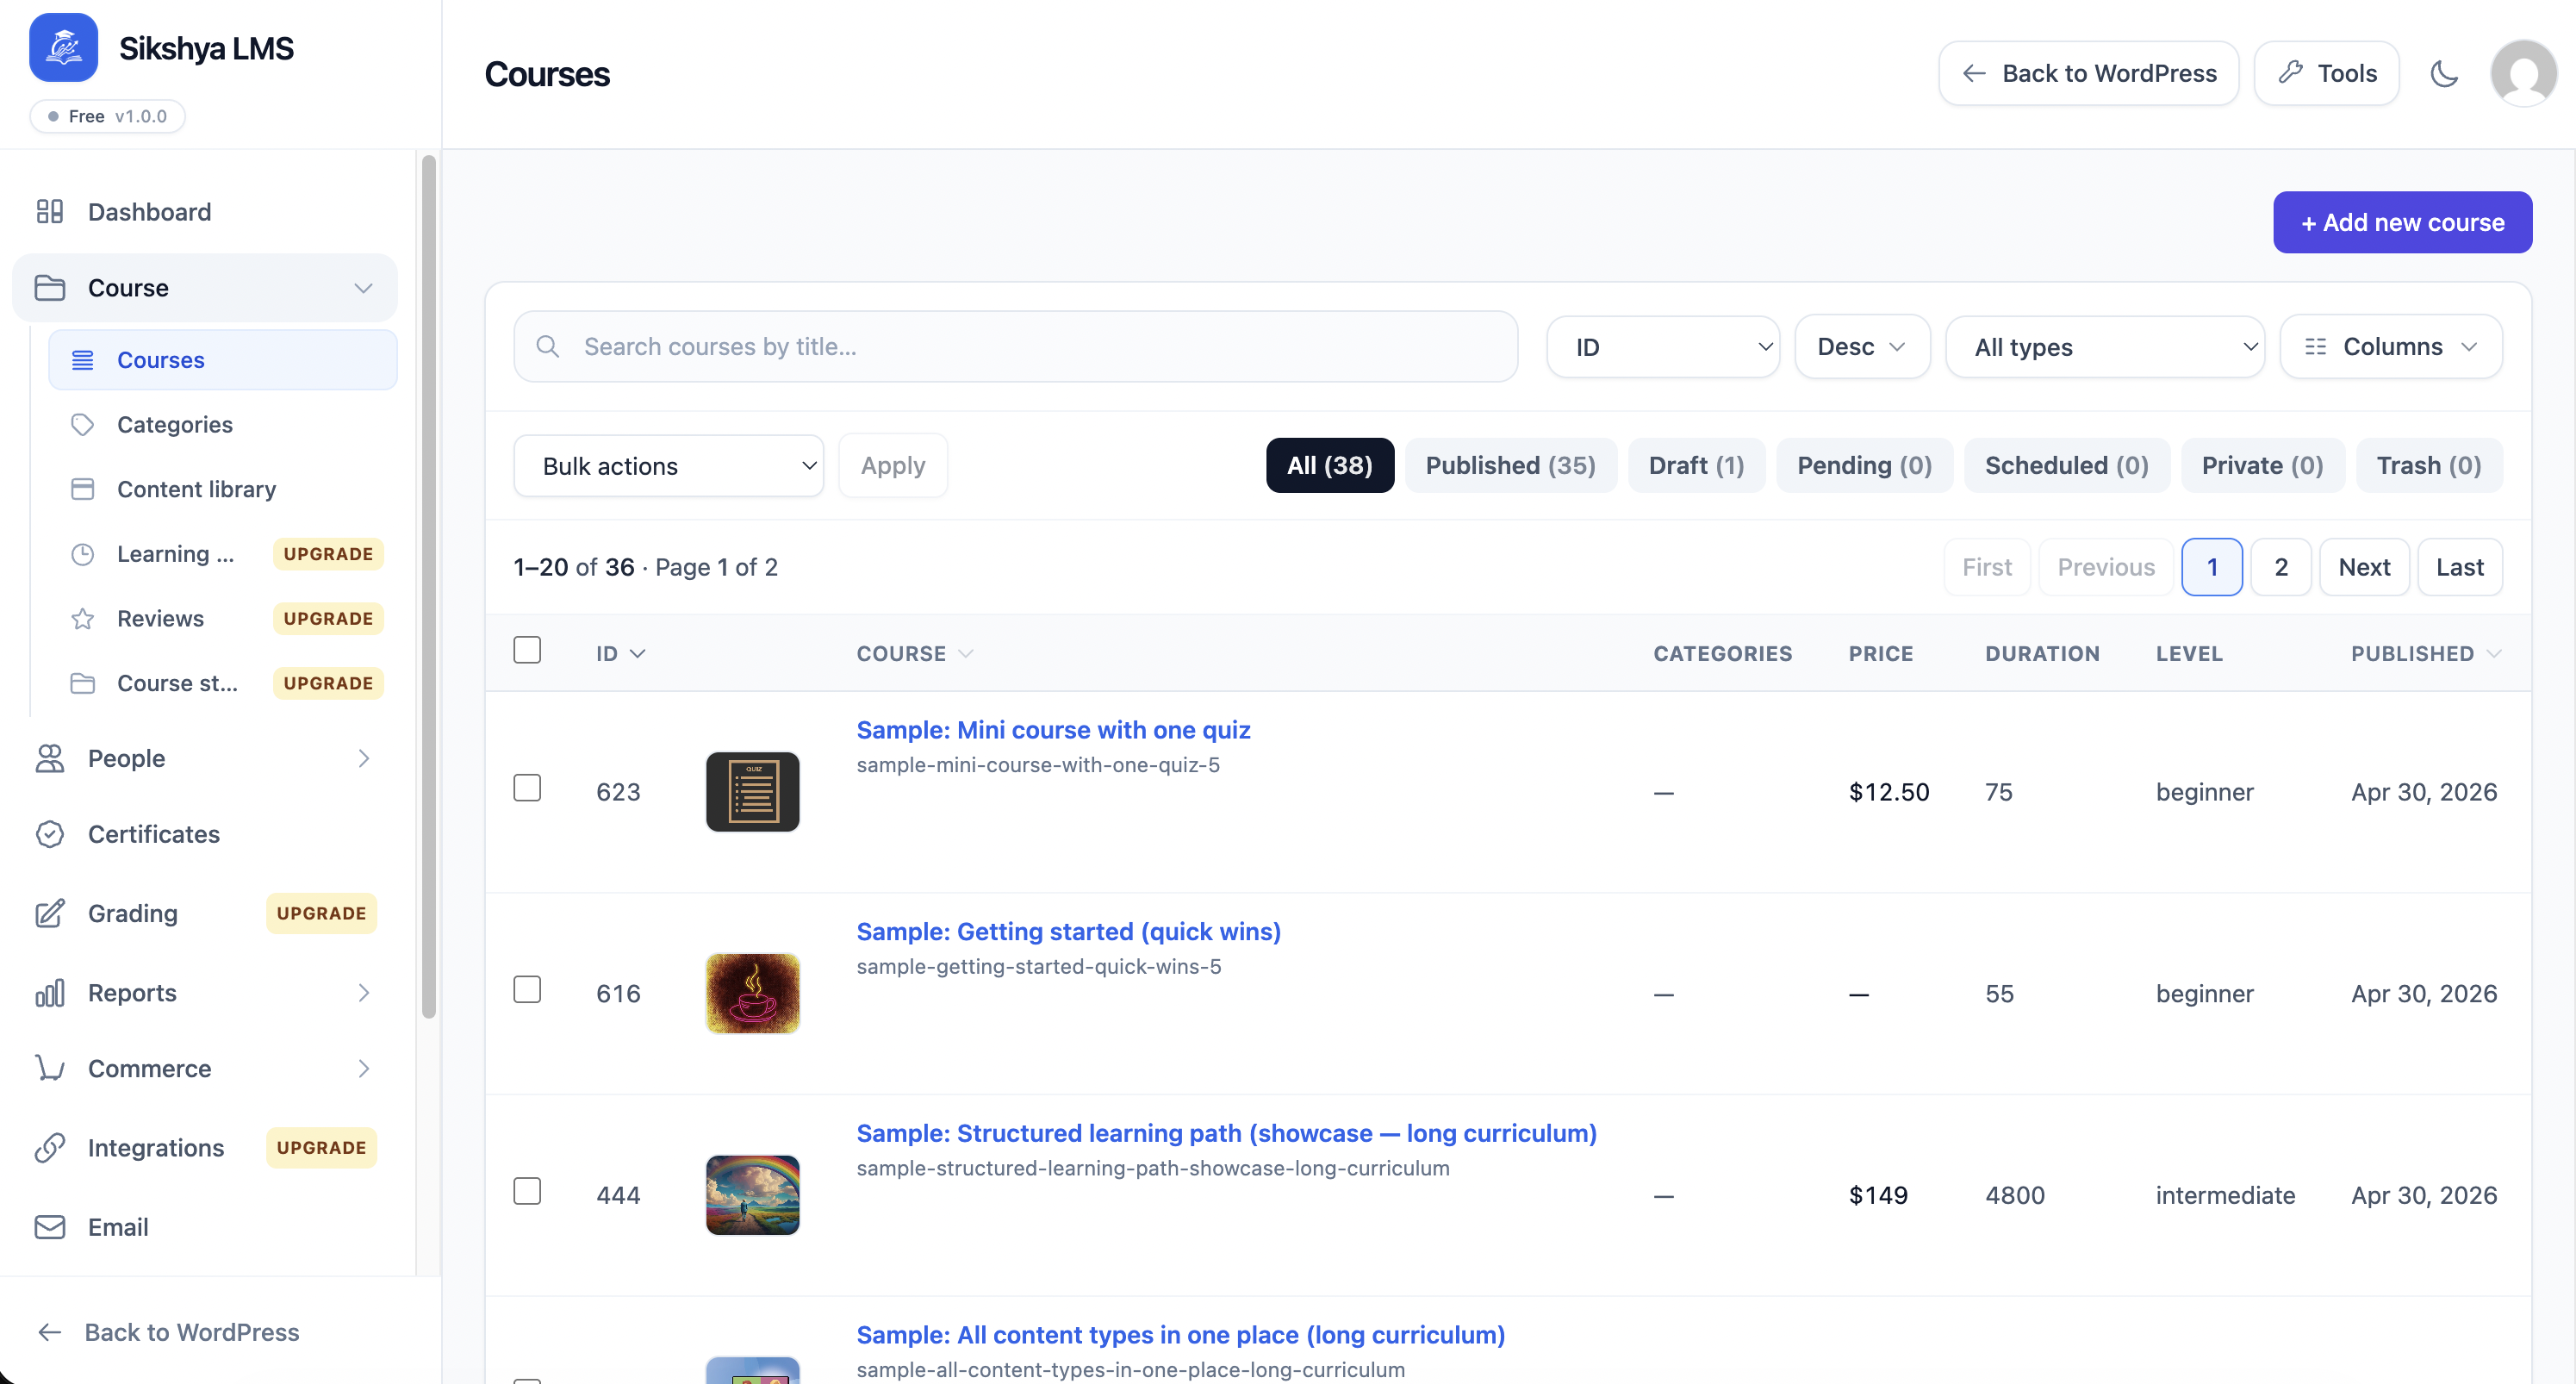Check the box for course 616
Screen dimensions: 2576x1384
527,990
